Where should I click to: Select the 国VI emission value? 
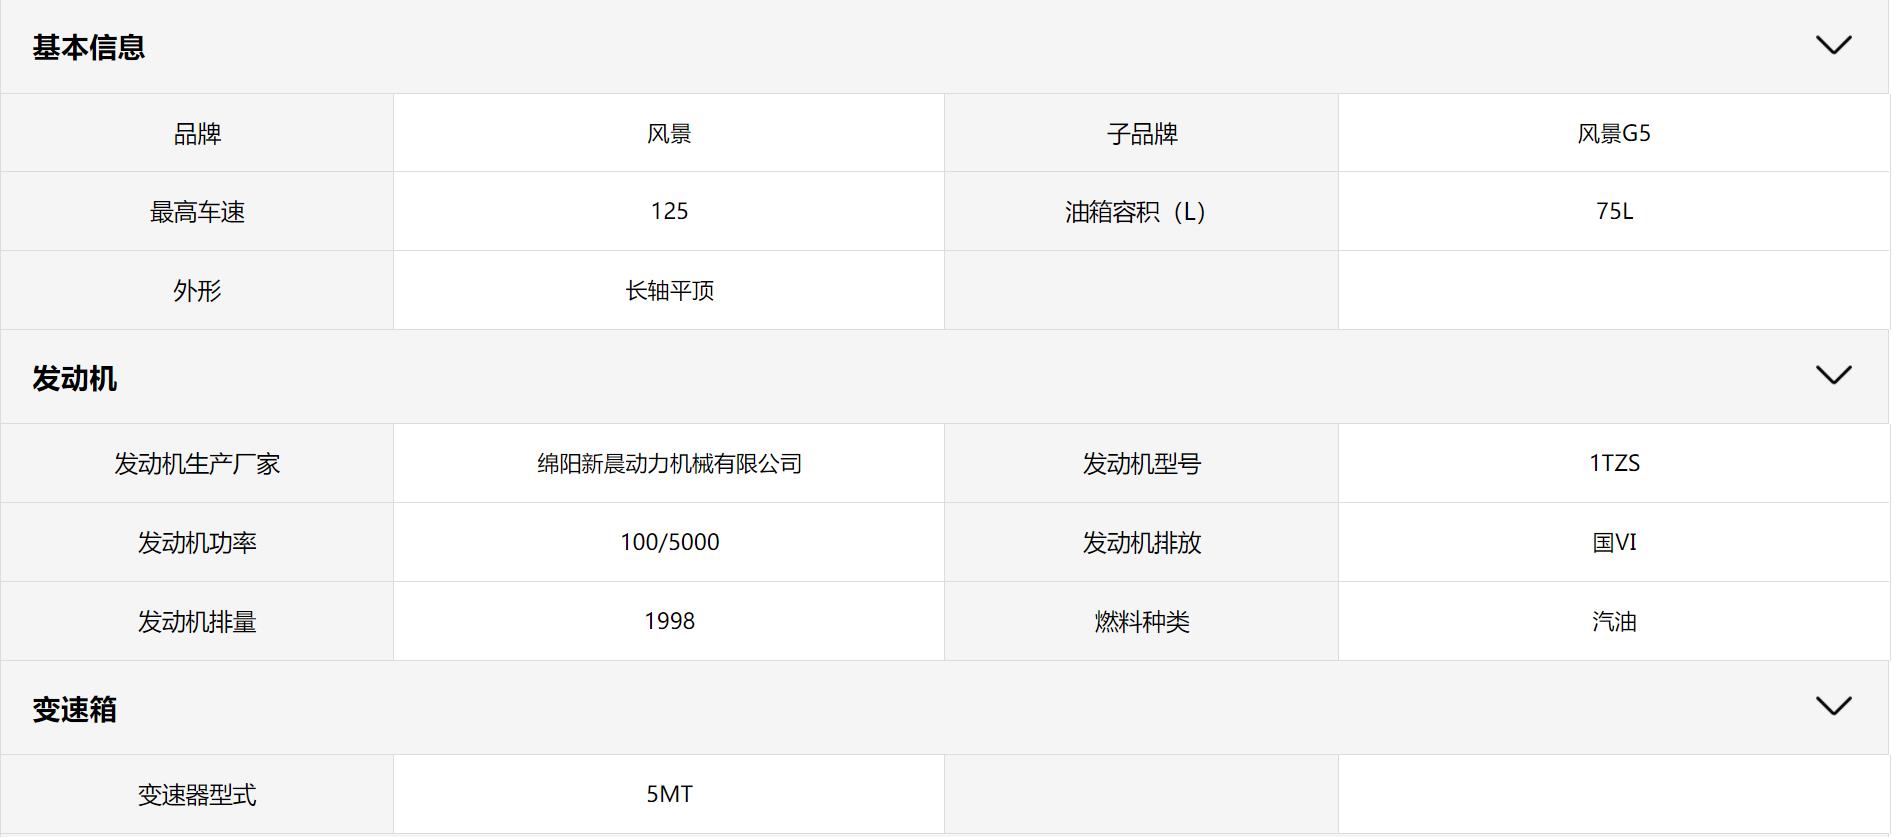click(1614, 542)
